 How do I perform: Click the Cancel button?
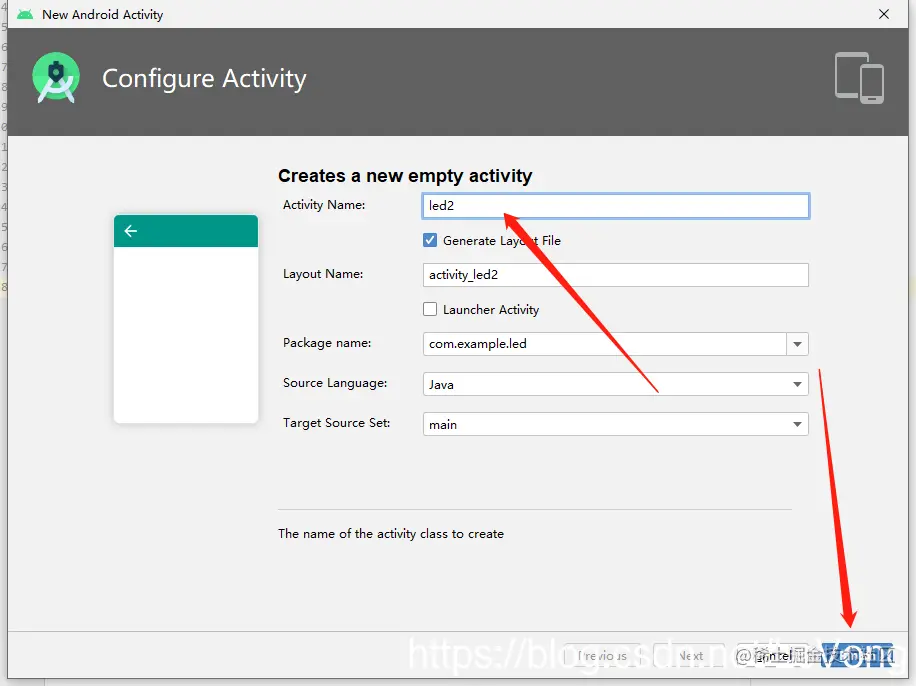point(775,656)
